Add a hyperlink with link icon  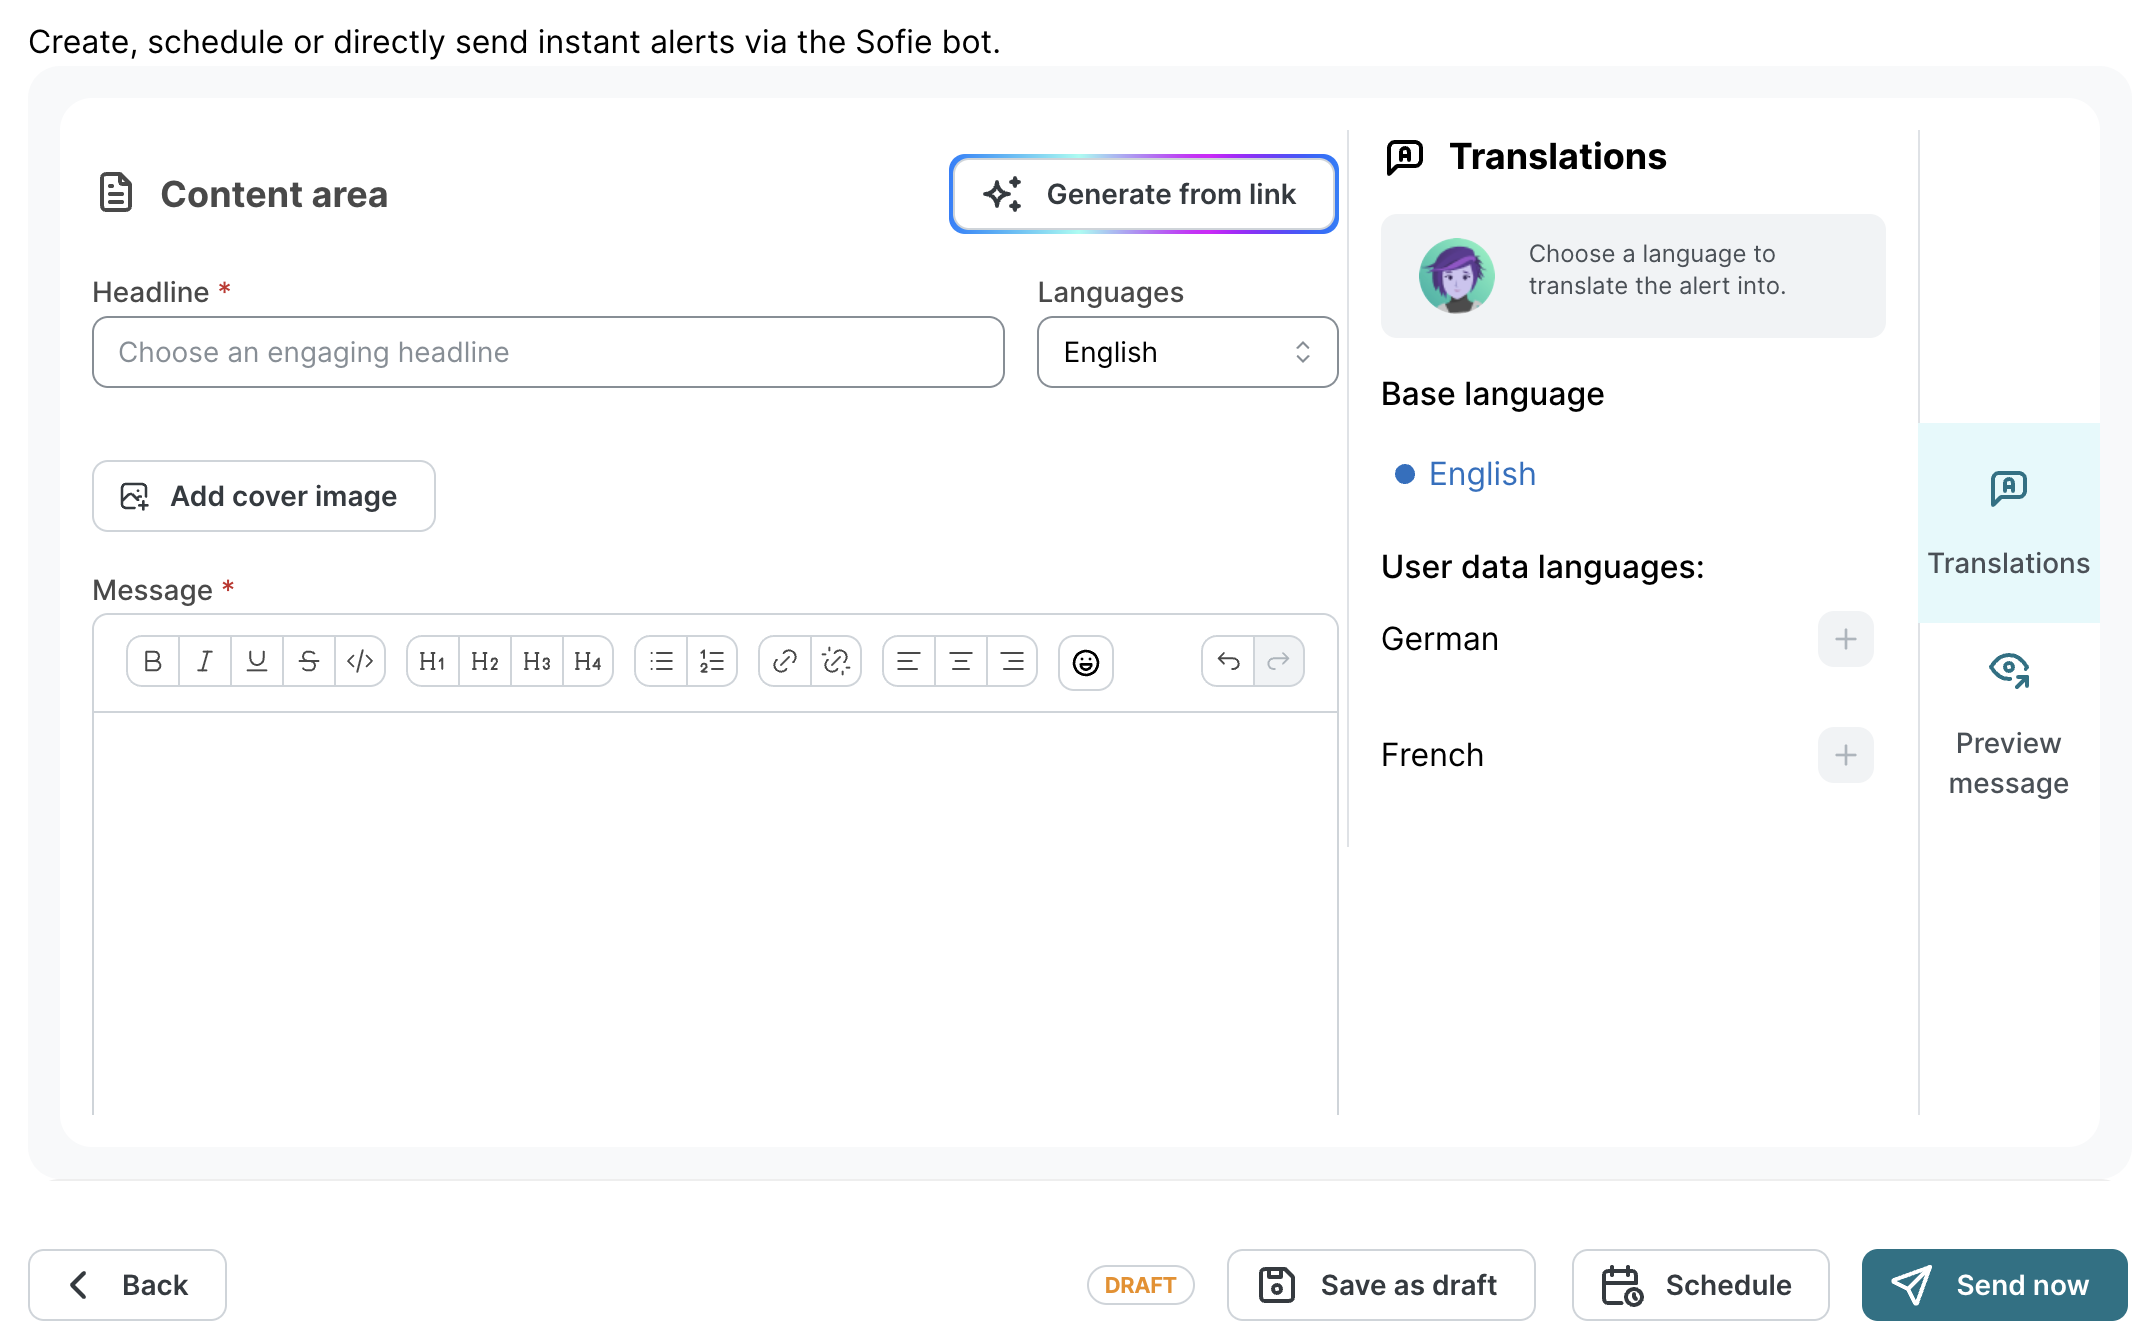tap(785, 661)
